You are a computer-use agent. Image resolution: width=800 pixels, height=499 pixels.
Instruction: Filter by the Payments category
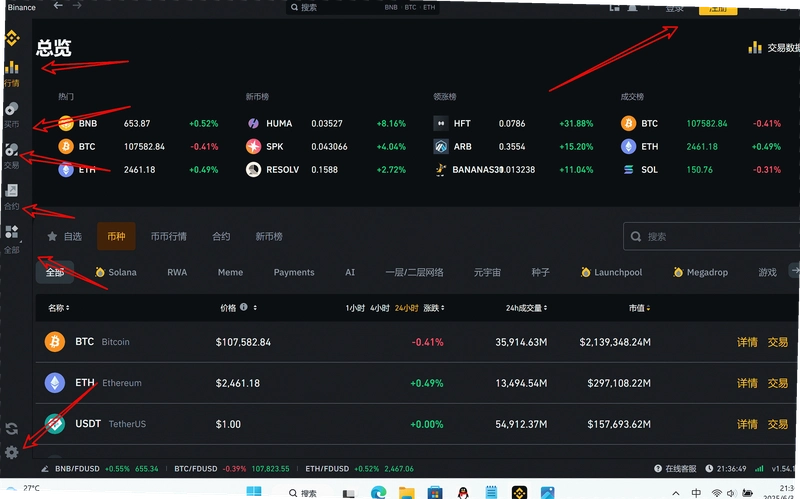tap(294, 272)
